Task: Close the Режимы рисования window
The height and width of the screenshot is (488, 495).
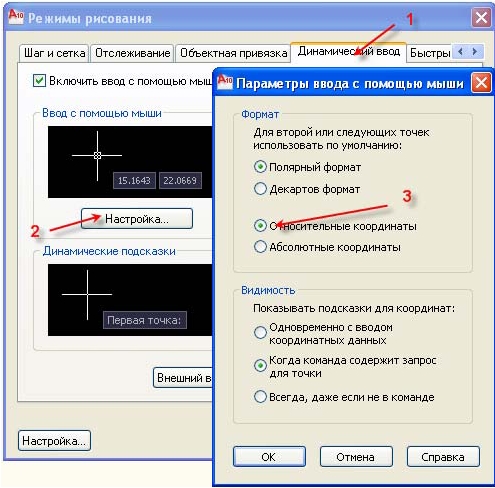Action: [481, 17]
